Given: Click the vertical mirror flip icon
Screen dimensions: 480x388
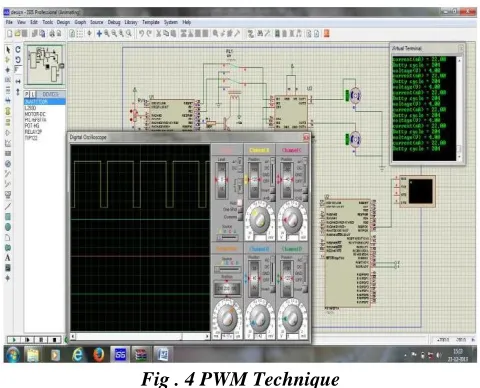Looking at the screenshot, I should click(x=18, y=92).
